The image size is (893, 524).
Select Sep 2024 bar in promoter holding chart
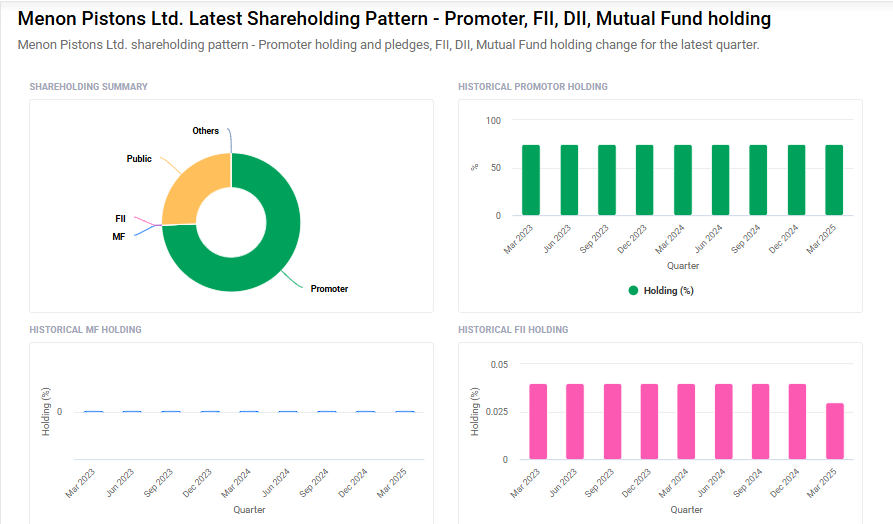tap(758, 180)
